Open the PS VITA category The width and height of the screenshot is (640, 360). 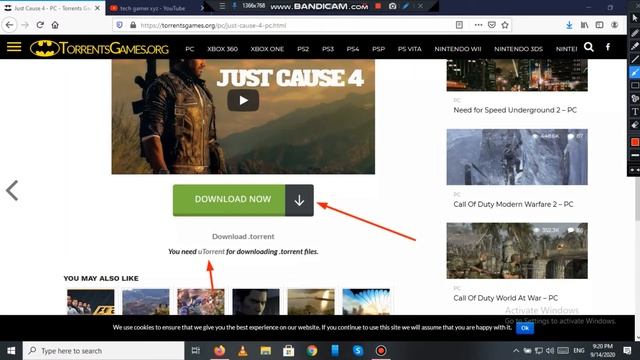click(x=409, y=49)
